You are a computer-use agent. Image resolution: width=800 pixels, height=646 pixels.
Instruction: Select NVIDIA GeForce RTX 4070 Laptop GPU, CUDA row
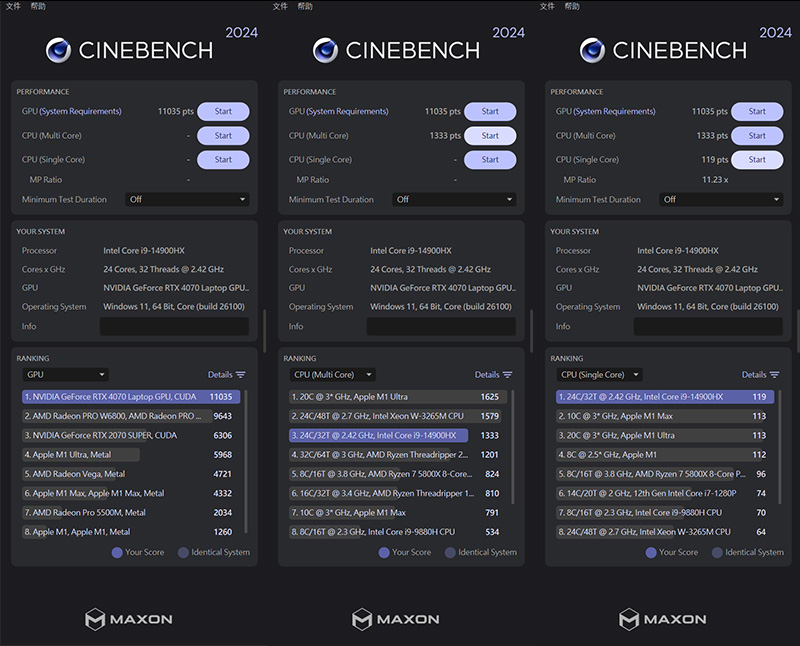(x=131, y=397)
